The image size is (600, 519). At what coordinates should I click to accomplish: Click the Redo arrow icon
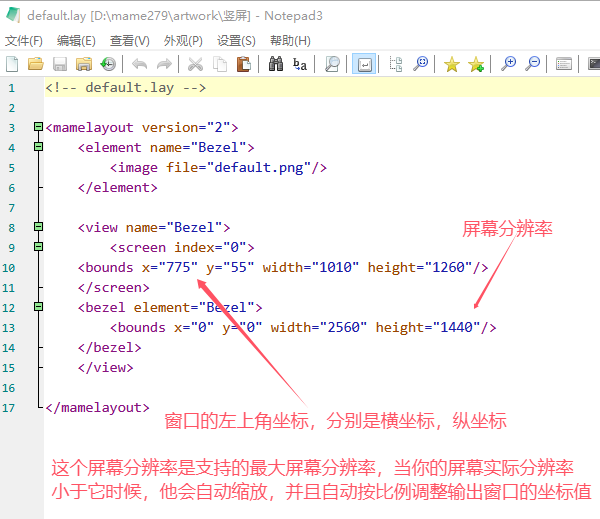164,64
